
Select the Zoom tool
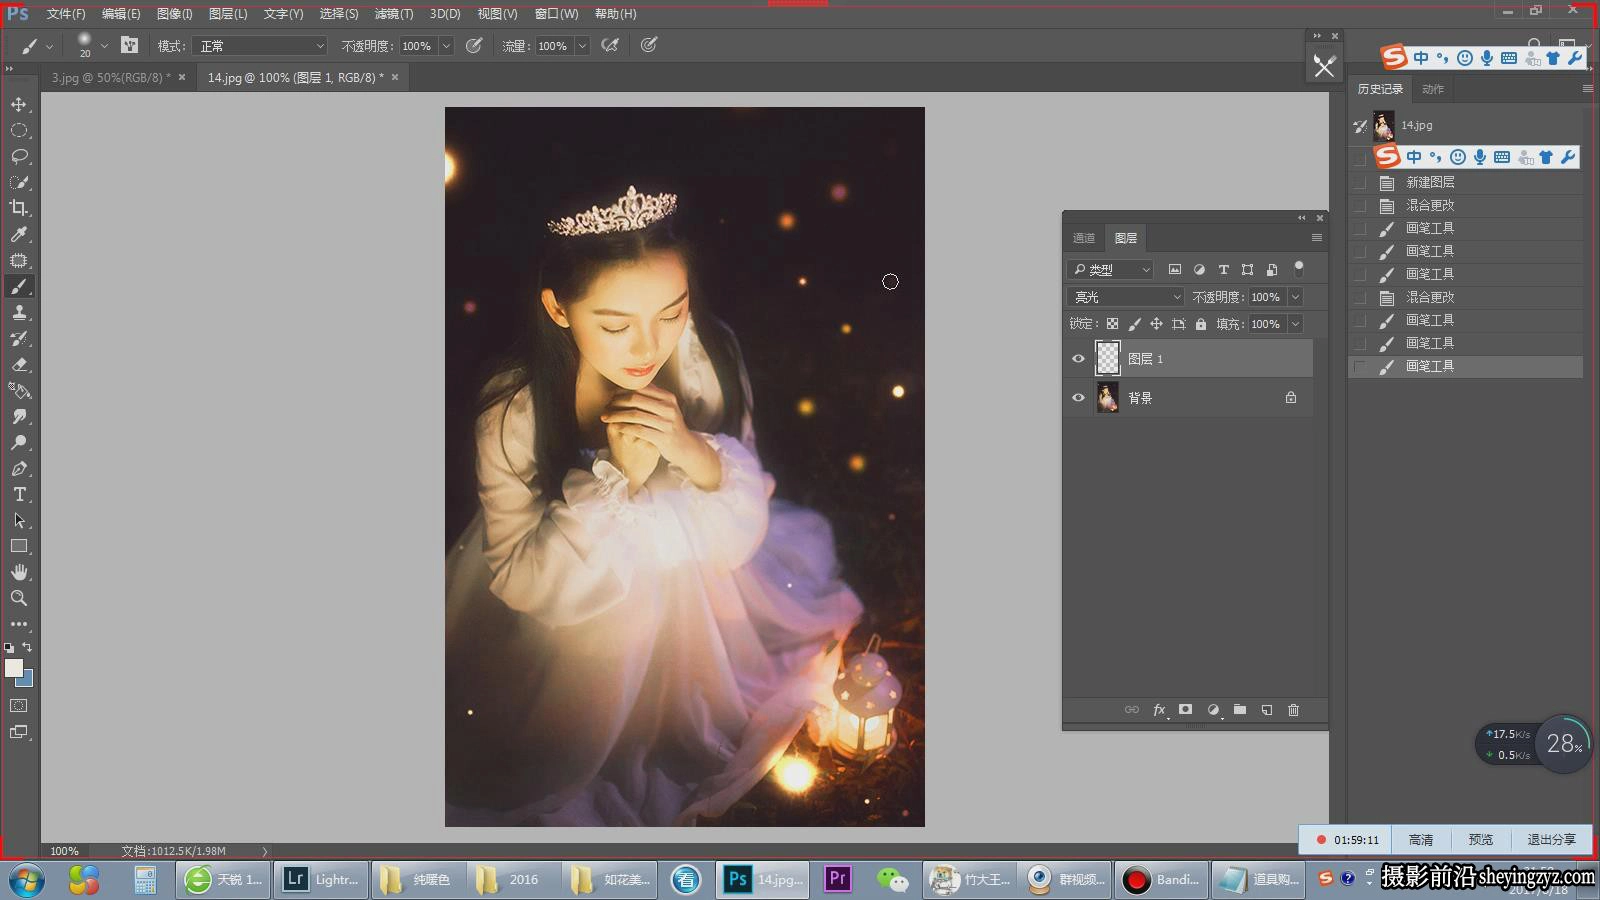(x=19, y=598)
